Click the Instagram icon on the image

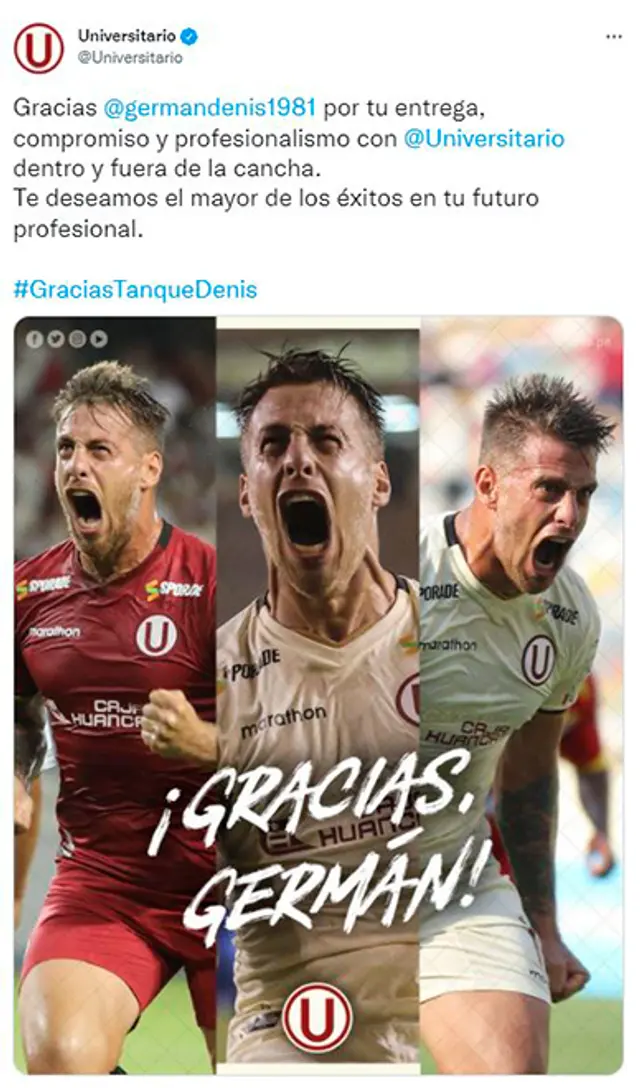pyautogui.click(x=78, y=339)
